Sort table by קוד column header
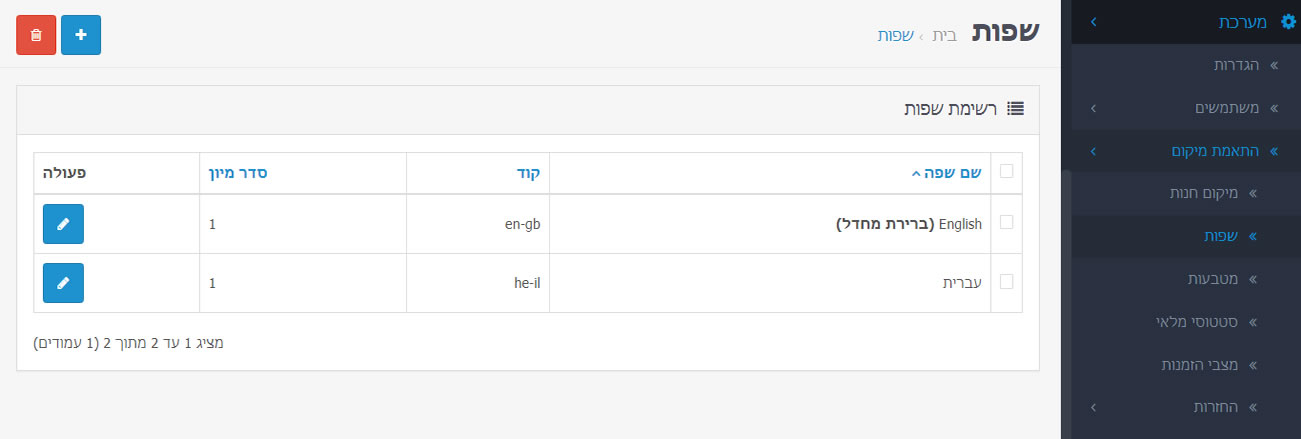This screenshot has width=1301, height=439. pyautogui.click(x=529, y=172)
